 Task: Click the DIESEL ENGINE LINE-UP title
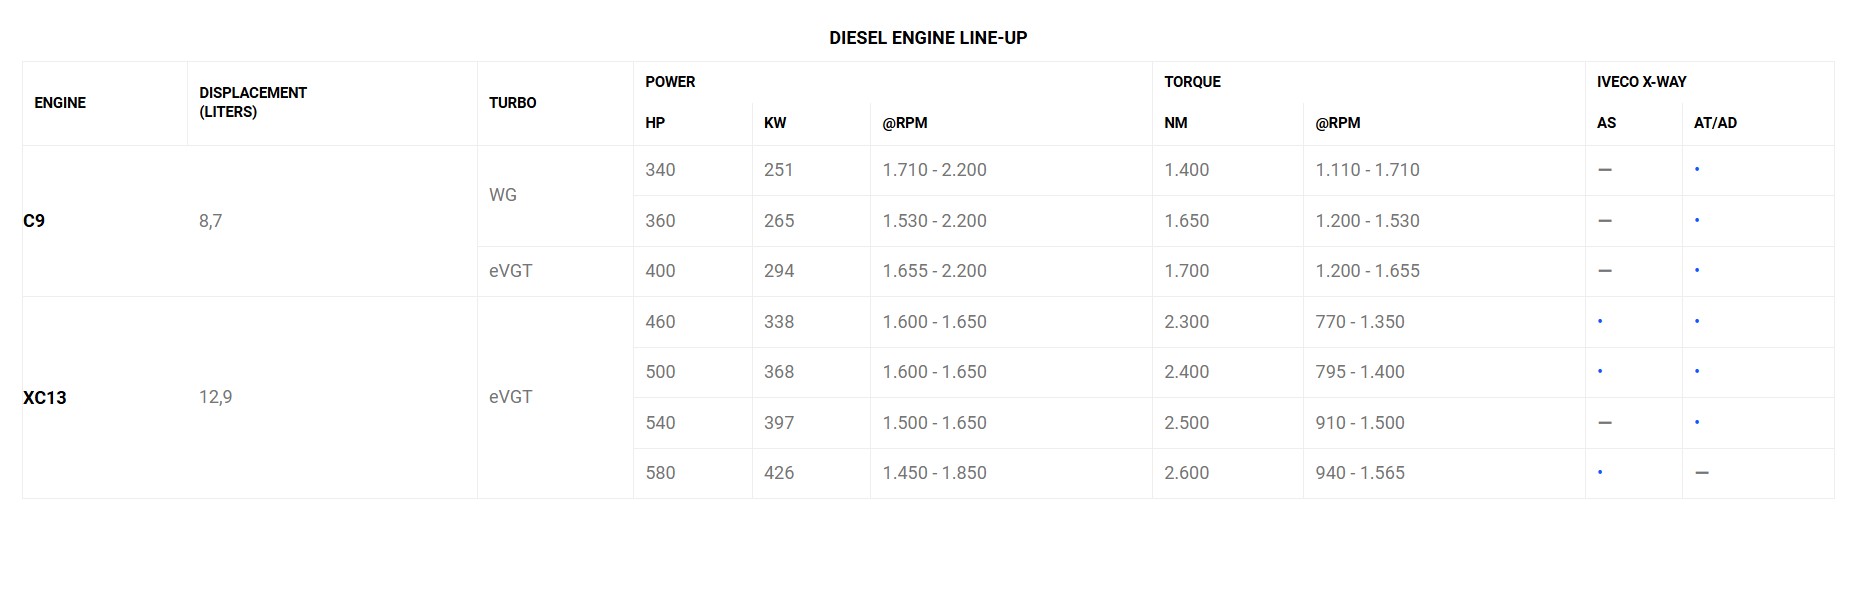[927, 38]
